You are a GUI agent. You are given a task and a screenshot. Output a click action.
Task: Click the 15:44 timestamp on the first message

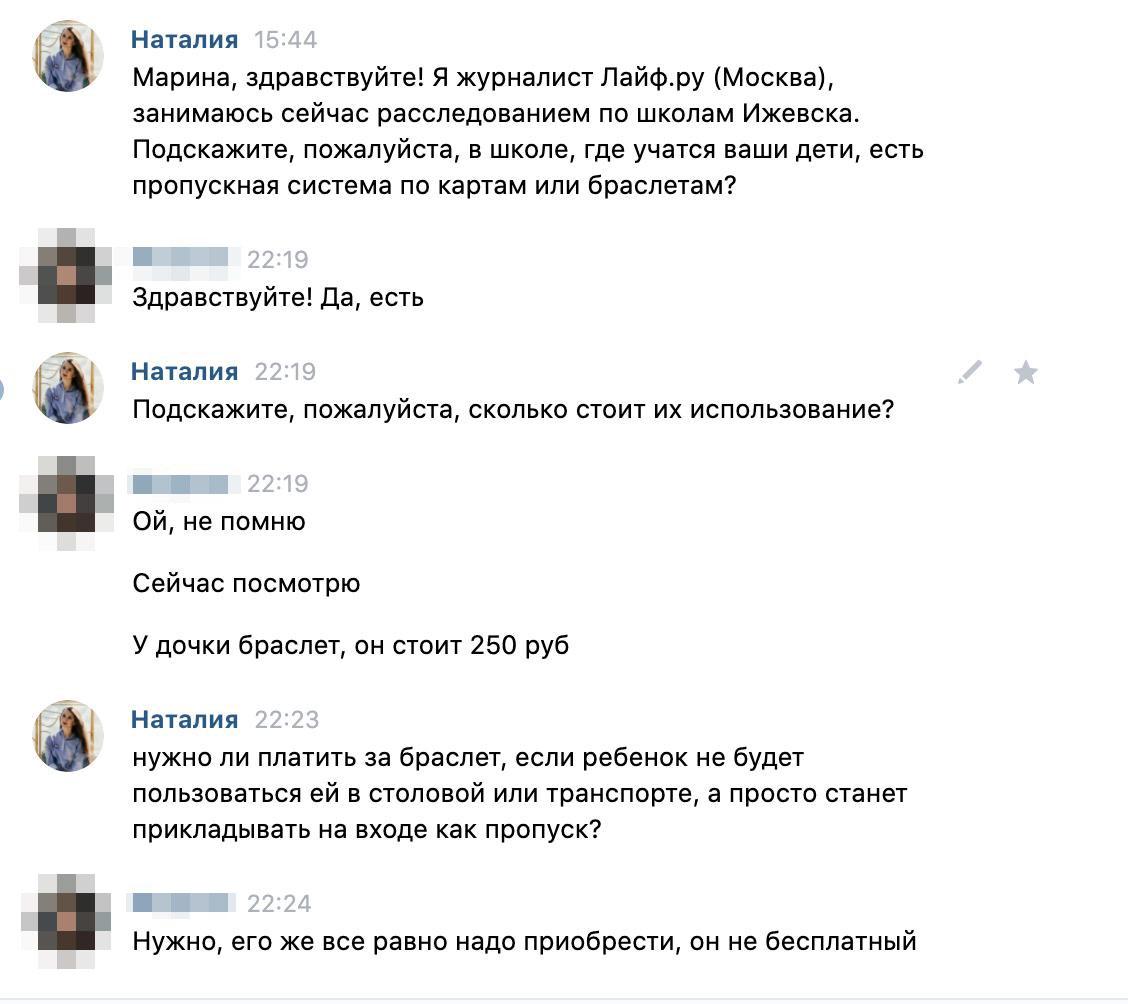(x=286, y=40)
